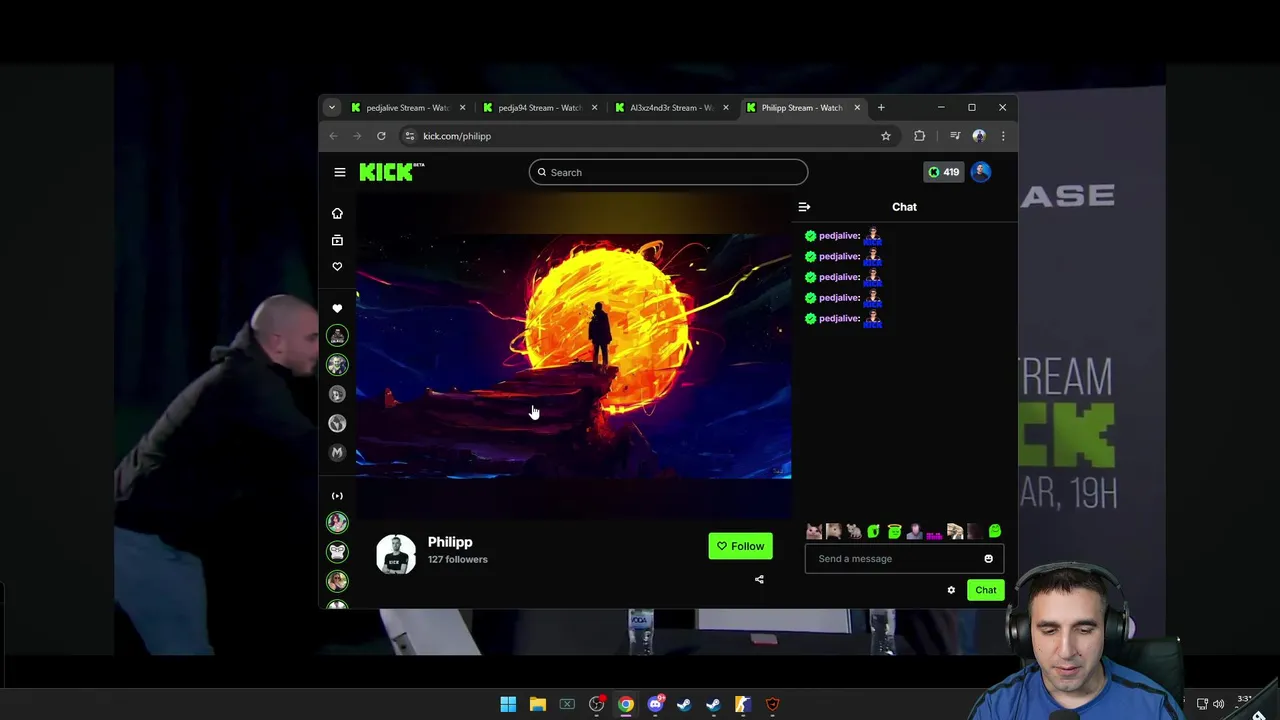Open Discord from the taskbar
Image resolution: width=1280 pixels, height=720 pixels.
click(x=655, y=704)
